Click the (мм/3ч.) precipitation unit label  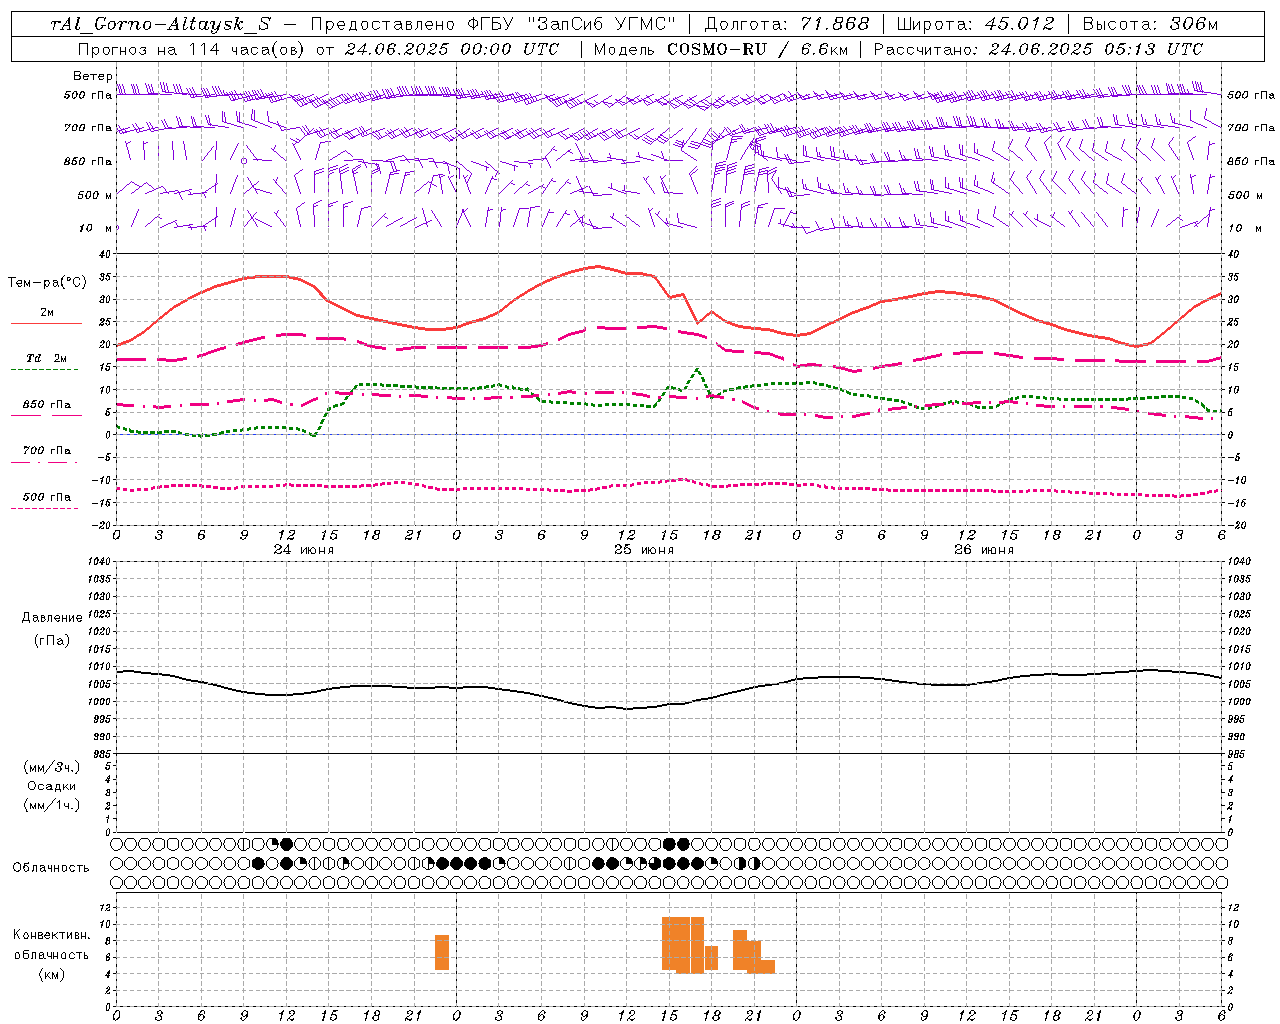point(51,767)
